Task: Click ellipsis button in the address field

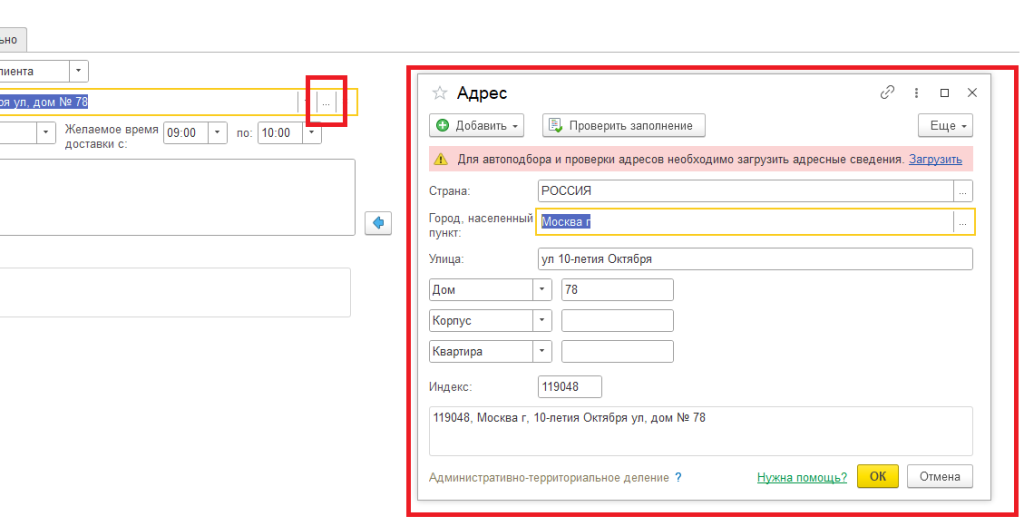Action: click(326, 102)
